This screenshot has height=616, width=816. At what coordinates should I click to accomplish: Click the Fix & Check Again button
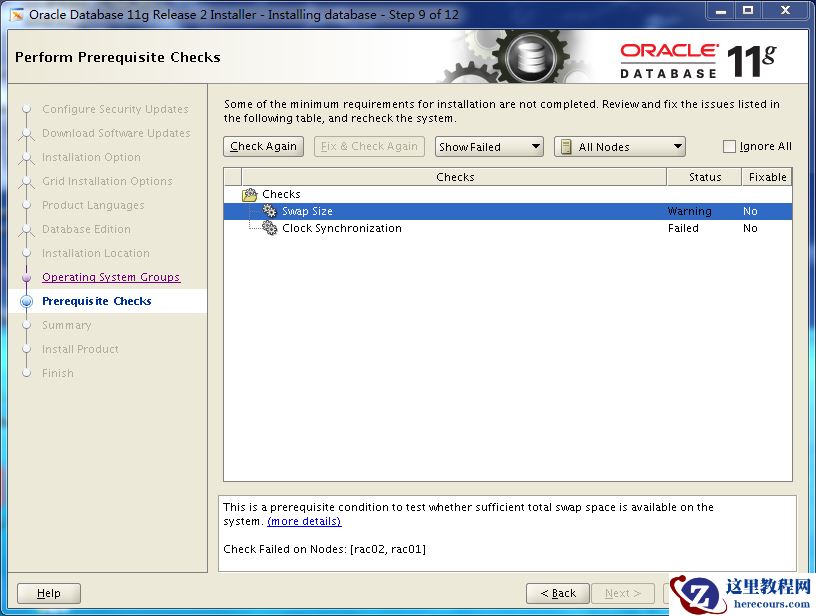(x=369, y=146)
